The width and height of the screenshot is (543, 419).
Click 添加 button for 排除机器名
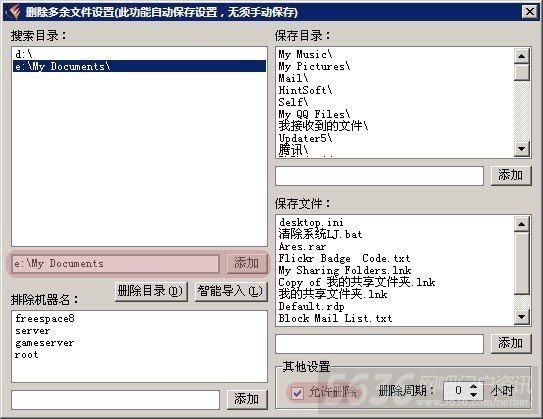[x=247, y=399]
